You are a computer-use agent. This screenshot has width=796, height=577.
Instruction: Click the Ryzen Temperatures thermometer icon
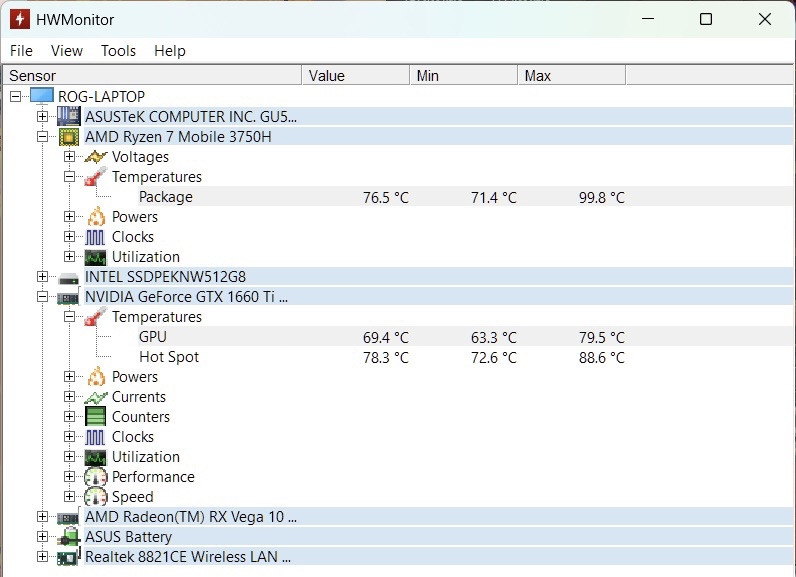pos(95,176)
